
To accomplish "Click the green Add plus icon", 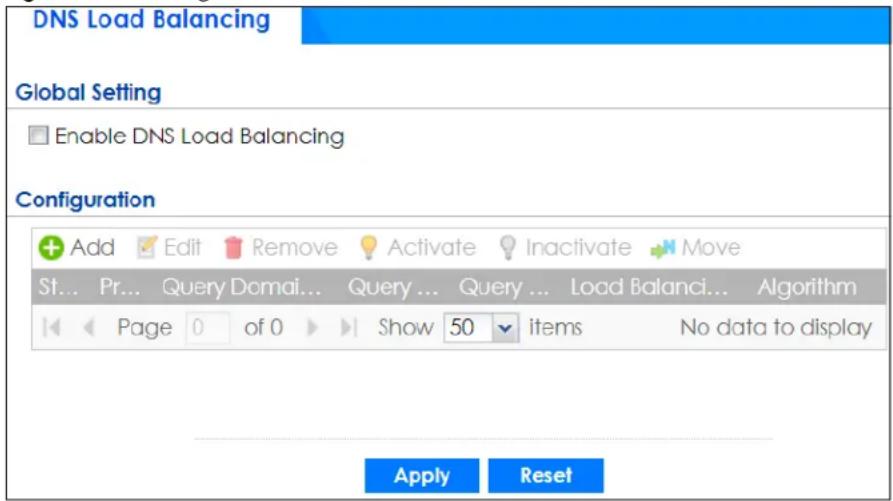I will (x=51, y=248).
